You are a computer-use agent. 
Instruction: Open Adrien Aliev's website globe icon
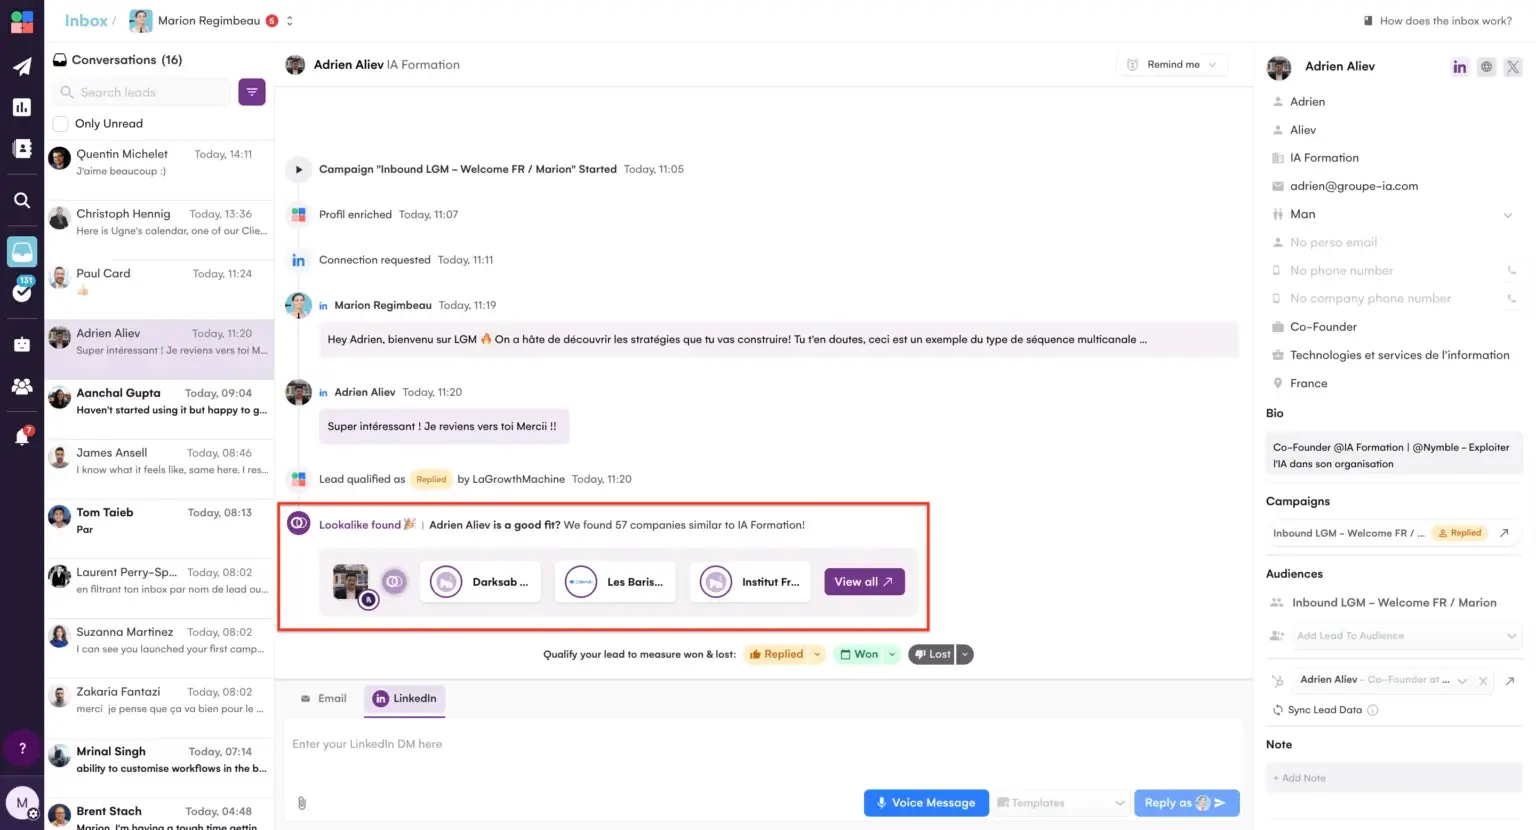(x=1487, y=67)
